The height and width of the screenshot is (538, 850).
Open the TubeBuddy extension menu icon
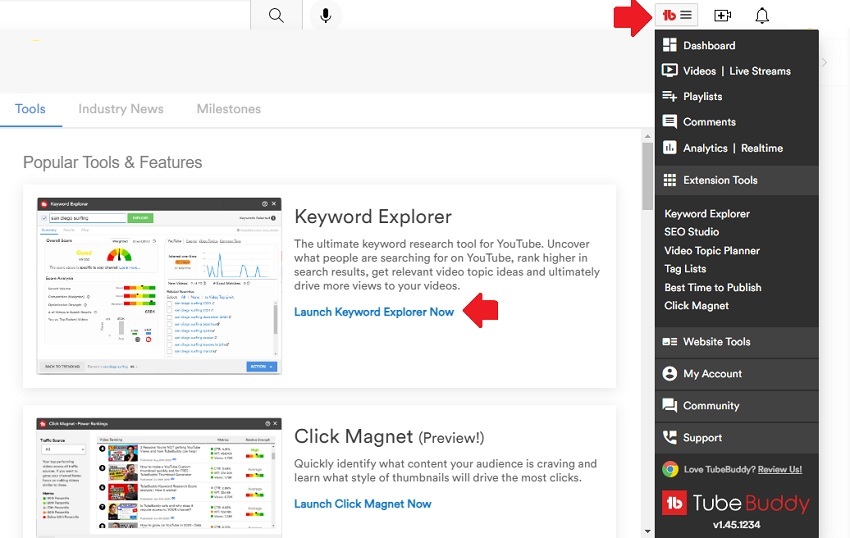[x=677, y=15]
